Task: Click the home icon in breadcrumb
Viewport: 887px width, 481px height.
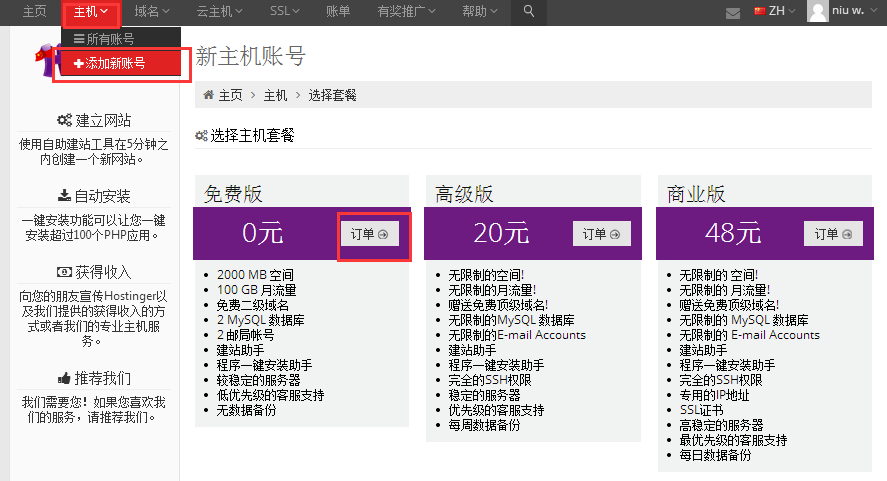Action: click(209, 95)
